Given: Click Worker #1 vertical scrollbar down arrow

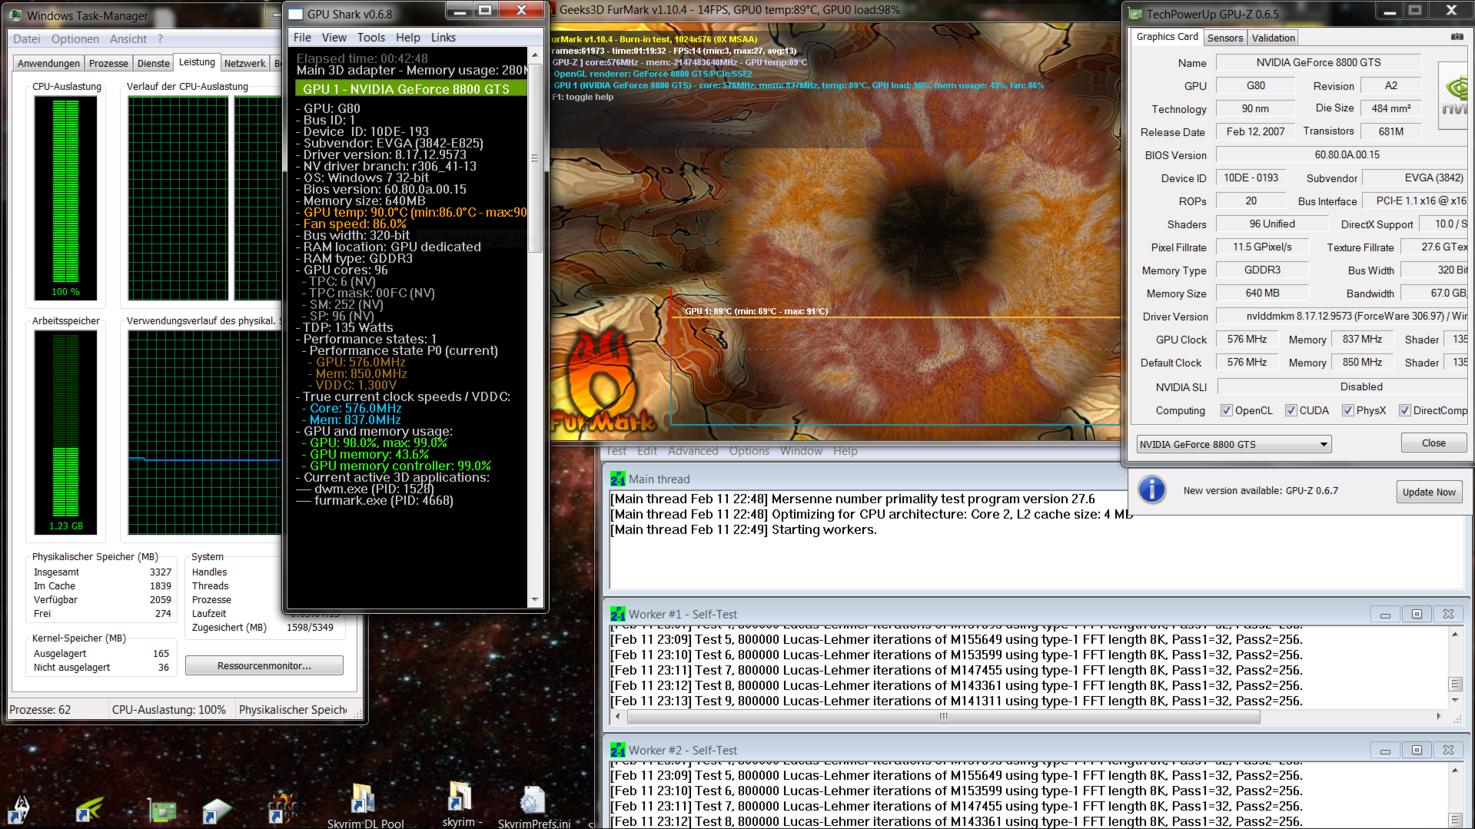Looking at the screenshot, I should [x=1455, y=700].
